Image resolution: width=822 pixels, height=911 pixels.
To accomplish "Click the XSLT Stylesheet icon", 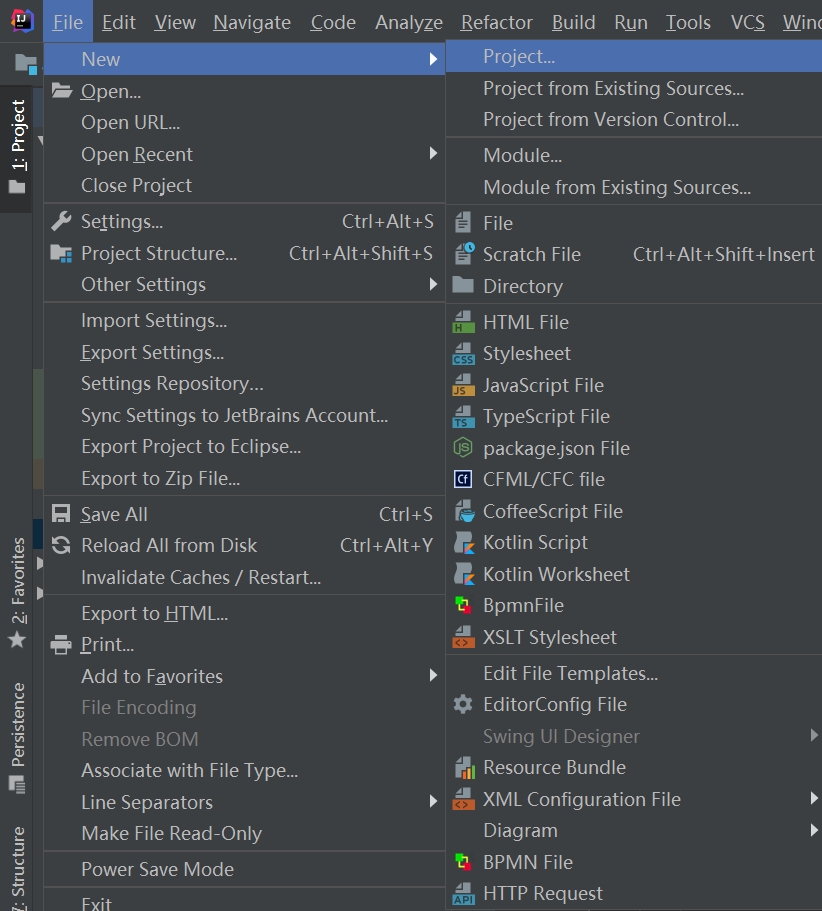I will click(463, 638).
